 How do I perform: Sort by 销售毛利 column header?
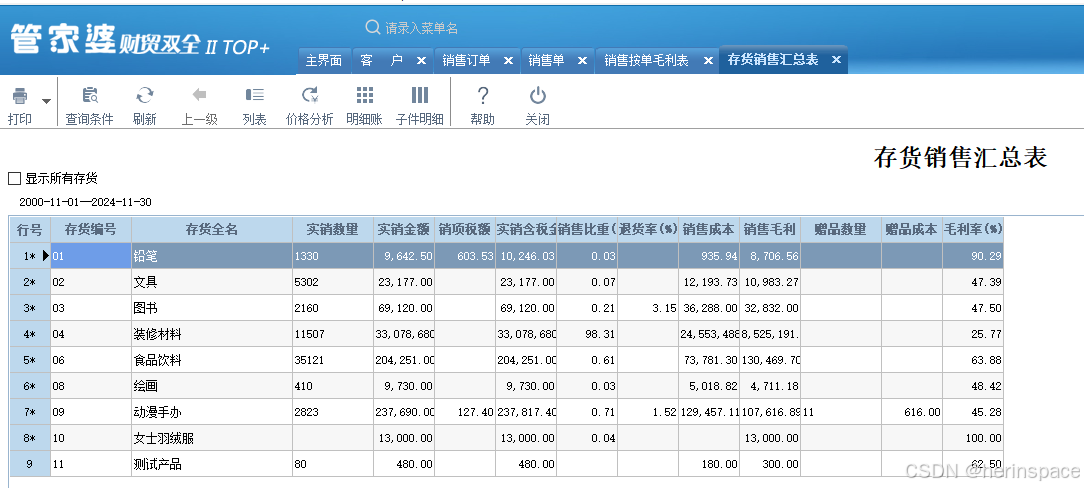pos(769,229)
